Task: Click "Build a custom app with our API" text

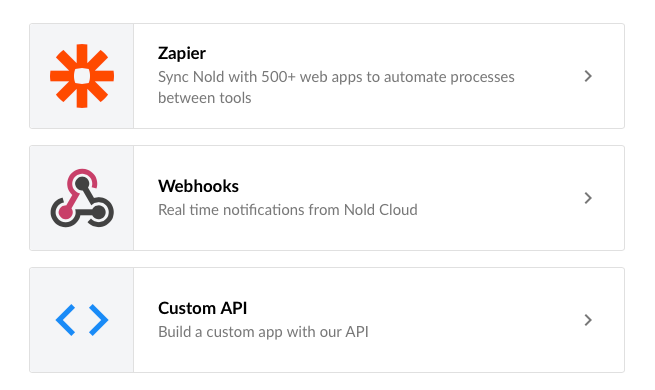Action: point(263,332)
